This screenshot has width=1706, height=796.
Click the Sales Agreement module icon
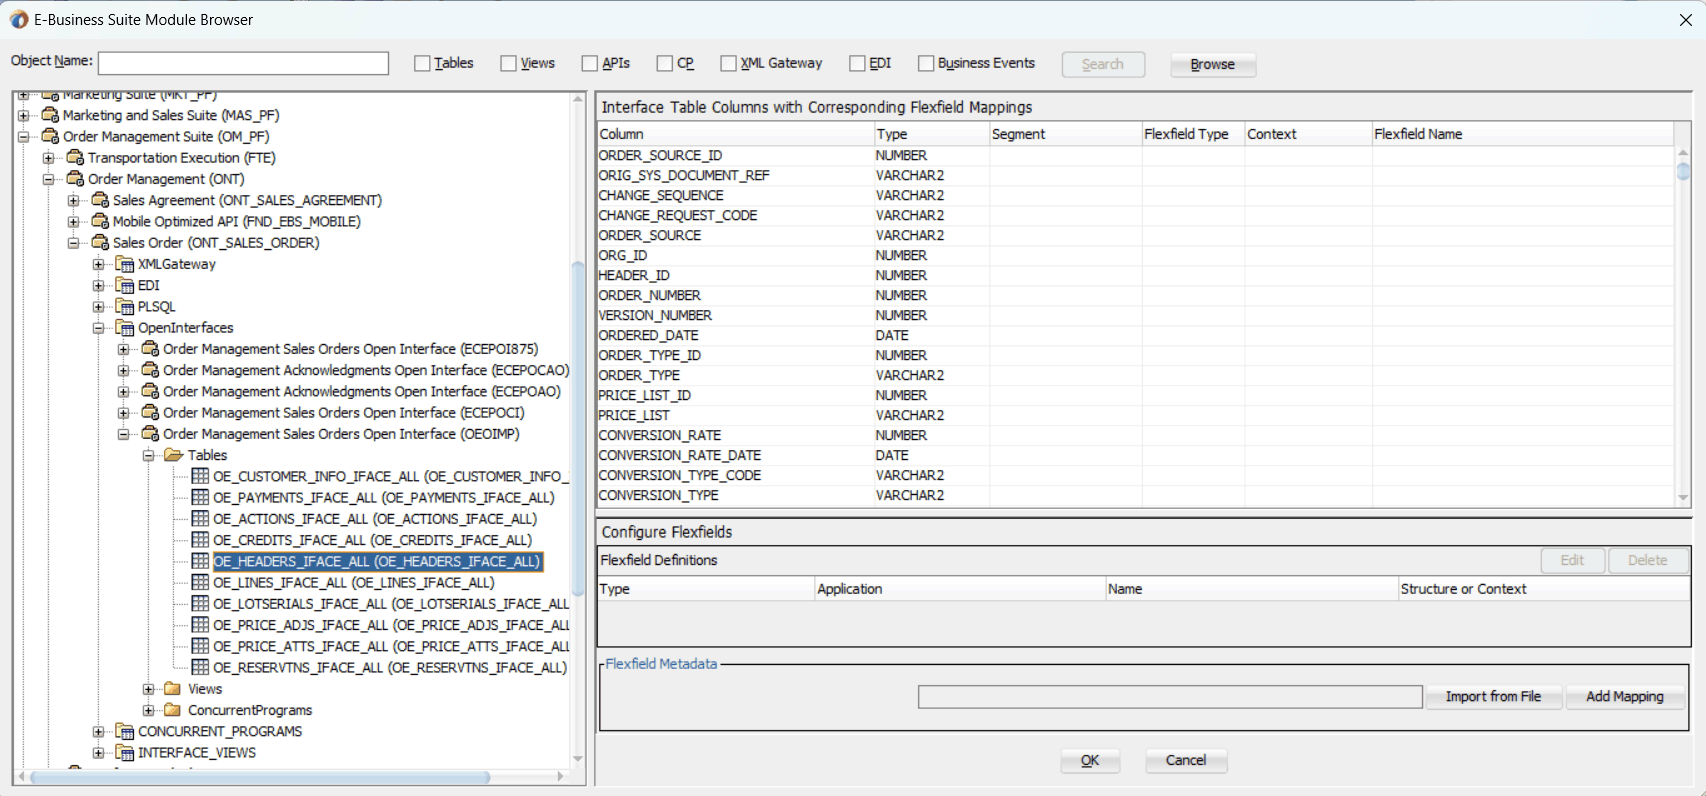(x=100, y=200)
